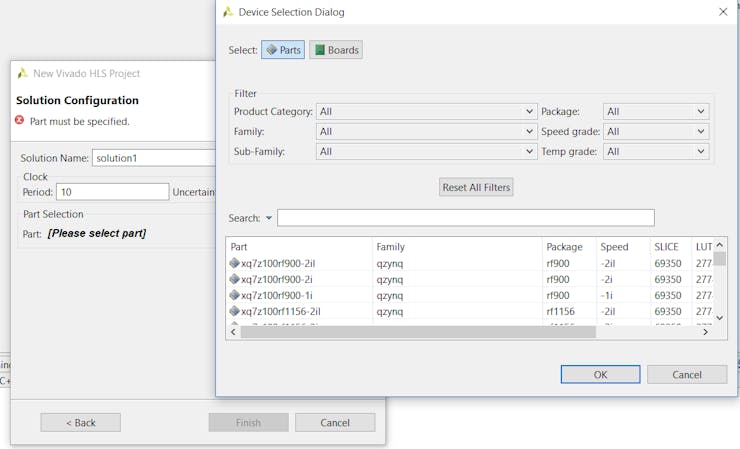This screenshot has width=740, height=449.
Task: Click the New Vivado HLS Project title icon
Action: point(23,73)
